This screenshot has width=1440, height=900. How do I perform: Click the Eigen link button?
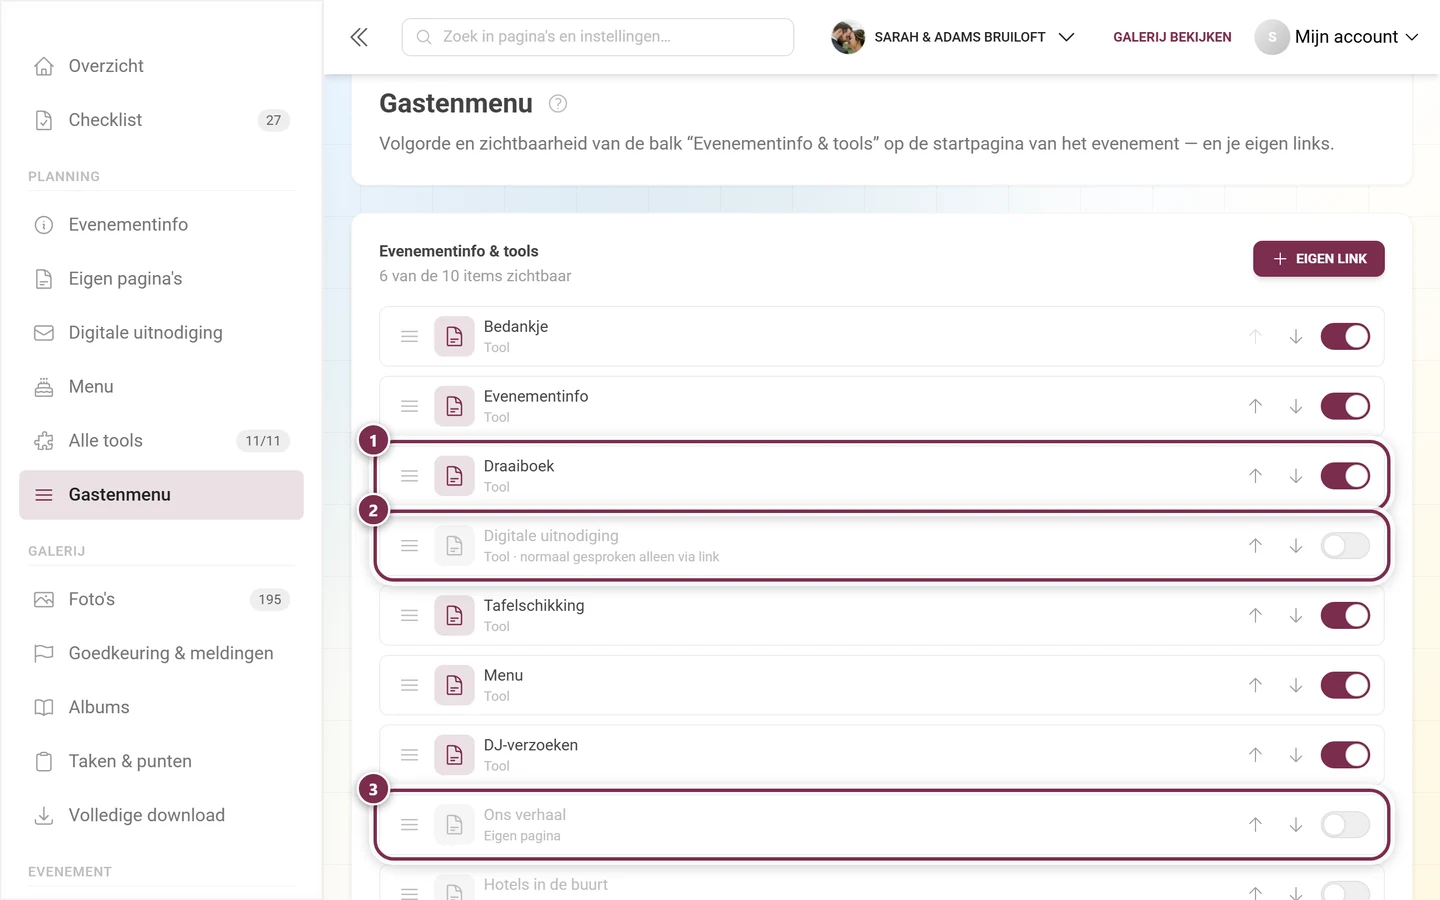1318,259
